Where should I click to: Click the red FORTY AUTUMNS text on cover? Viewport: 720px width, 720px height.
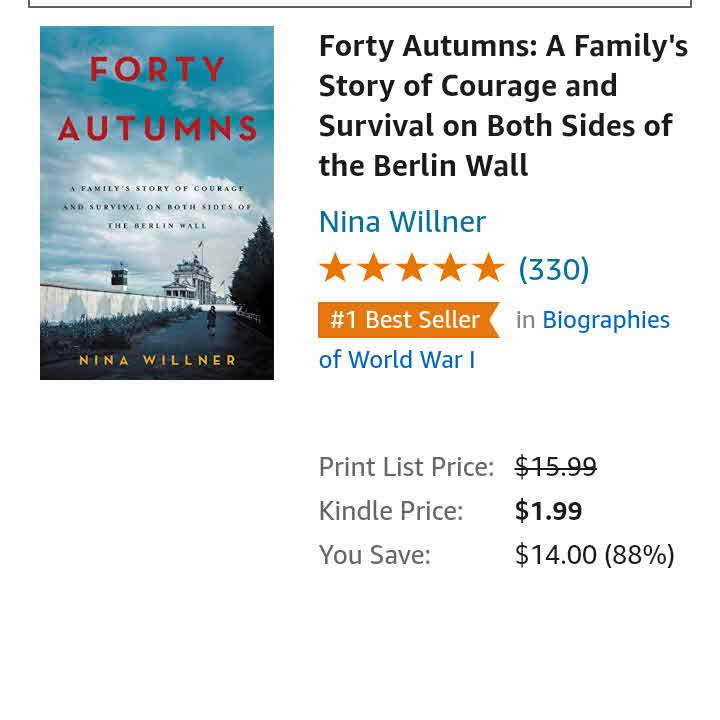tap(157, 98)
